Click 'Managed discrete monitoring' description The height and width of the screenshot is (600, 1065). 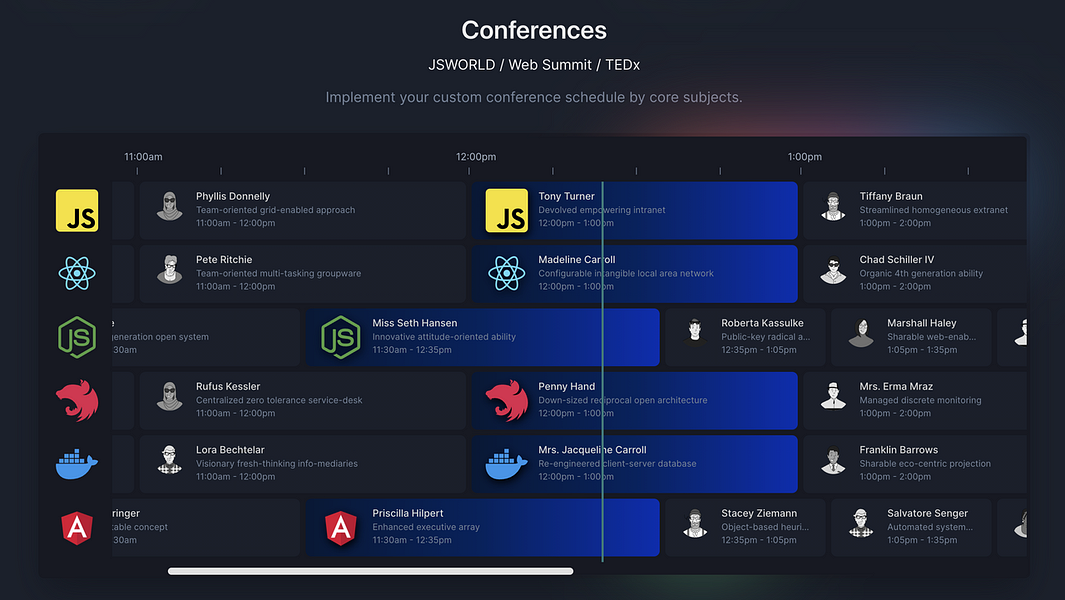click(x=920, y=400)
